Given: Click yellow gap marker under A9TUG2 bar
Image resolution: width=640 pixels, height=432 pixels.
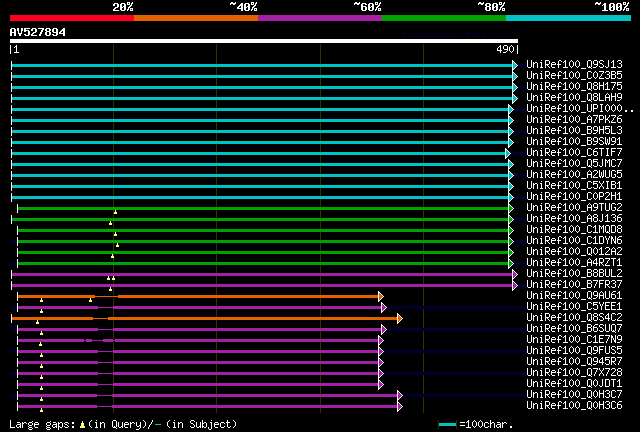Looking at the screenshot, I should click(116, 212).
